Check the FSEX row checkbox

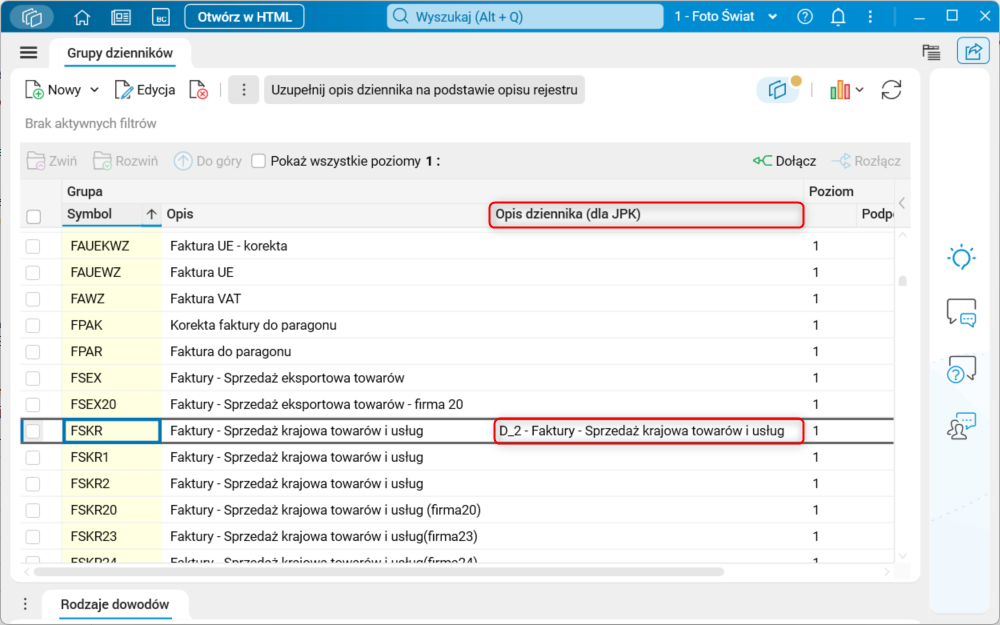click(x=33, y=378)
